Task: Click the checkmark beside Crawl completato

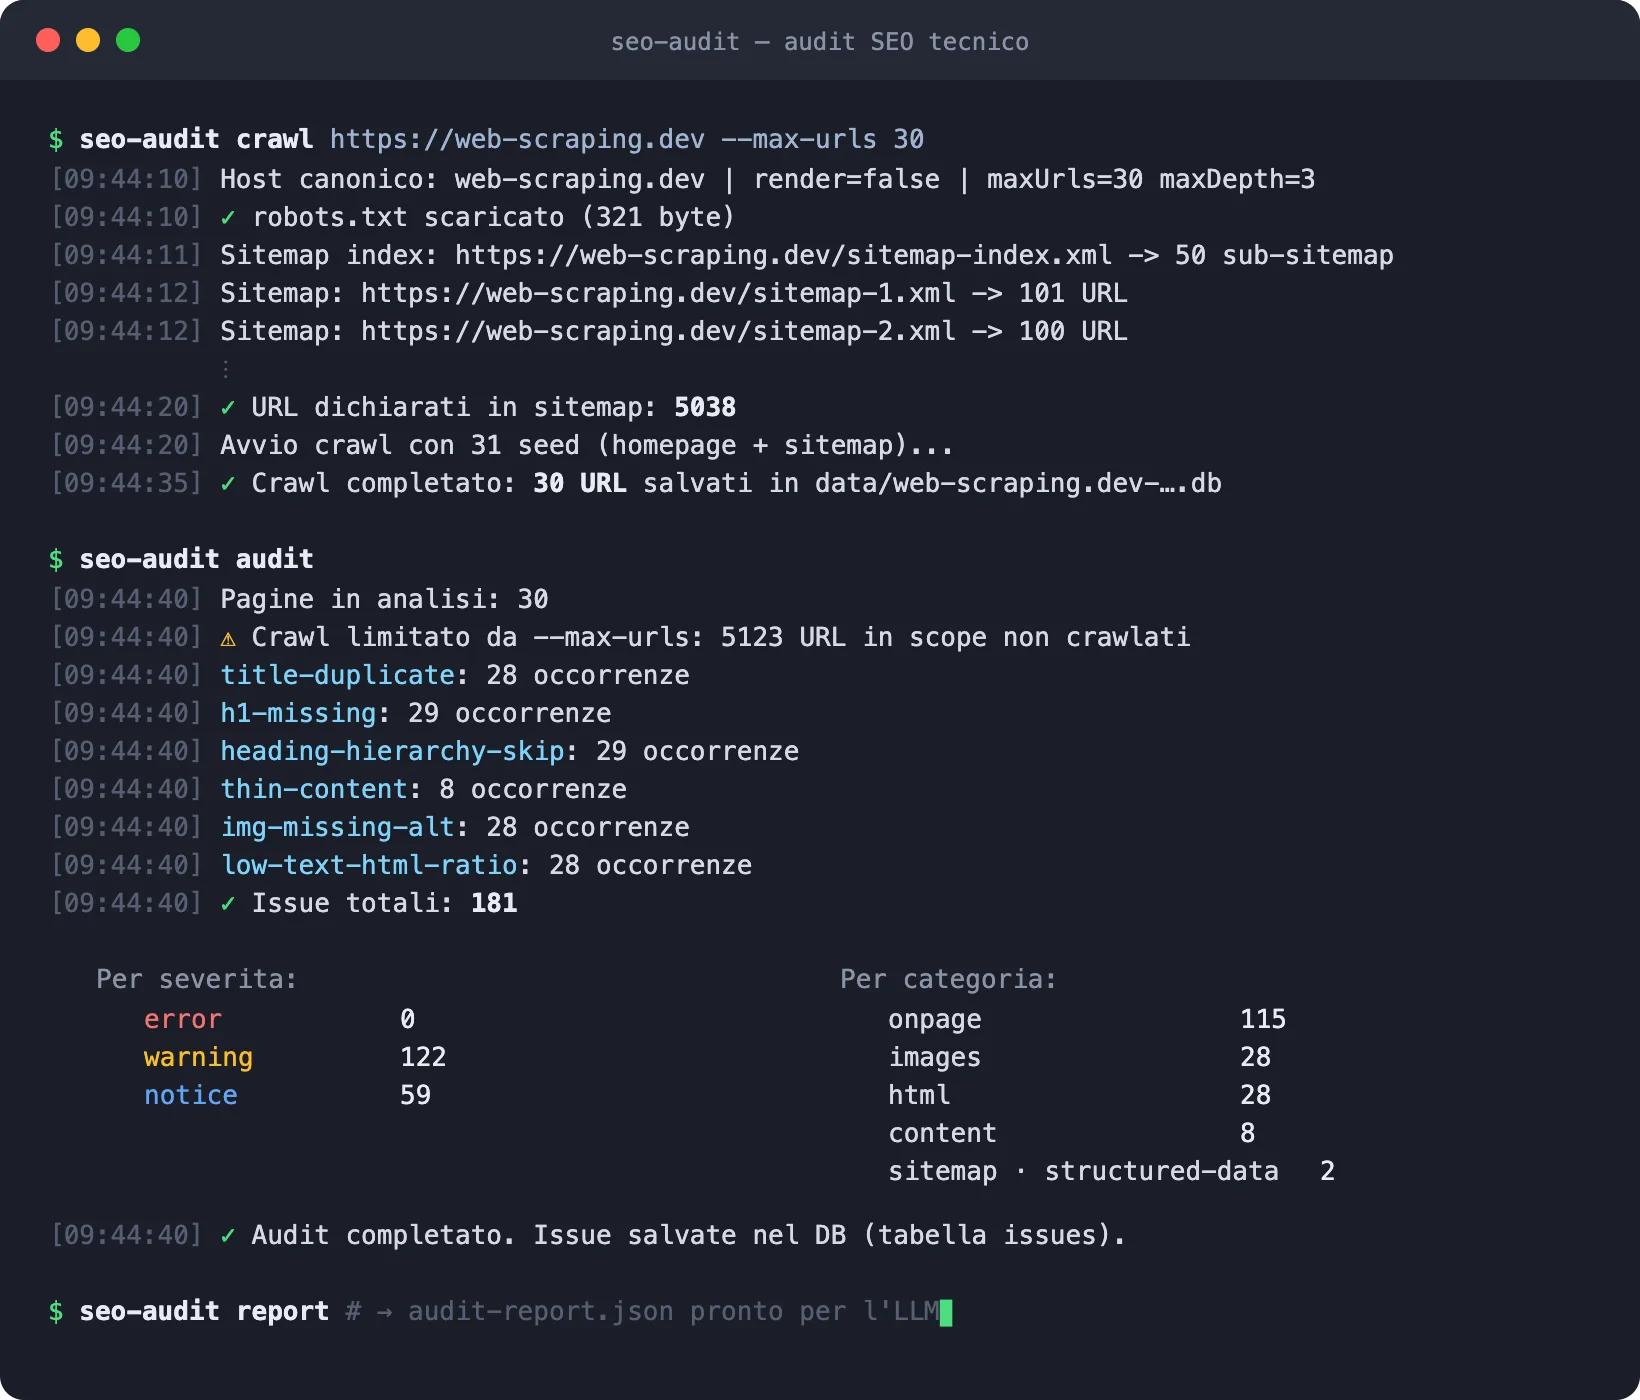Action: pyautogui.click(x=228, y=483)
